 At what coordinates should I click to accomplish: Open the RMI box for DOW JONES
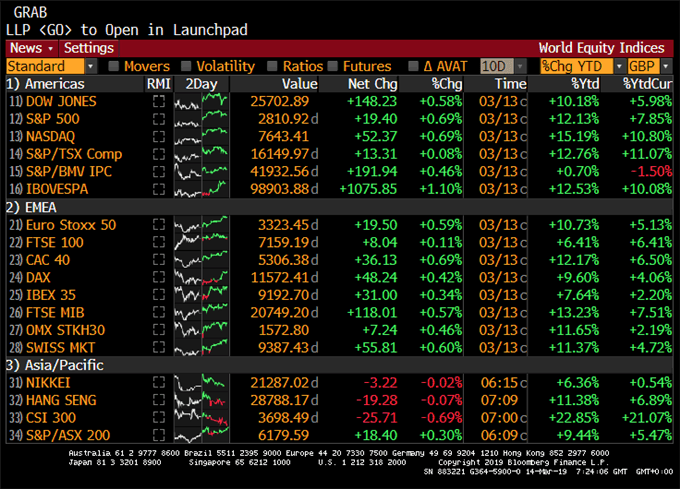point(159,101)
